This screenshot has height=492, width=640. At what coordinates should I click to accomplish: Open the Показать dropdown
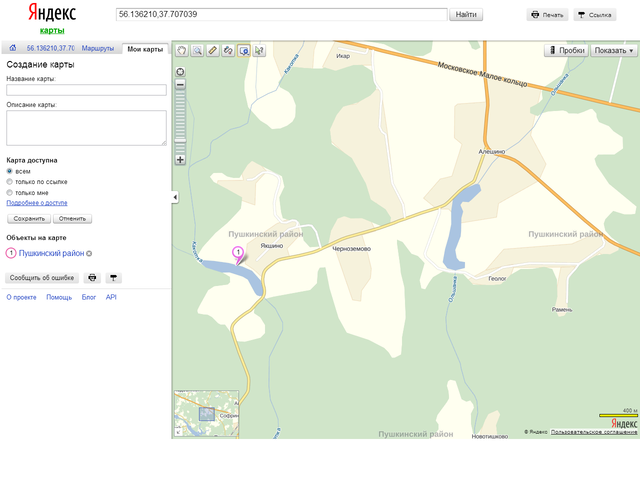click(x=613, y=51)
